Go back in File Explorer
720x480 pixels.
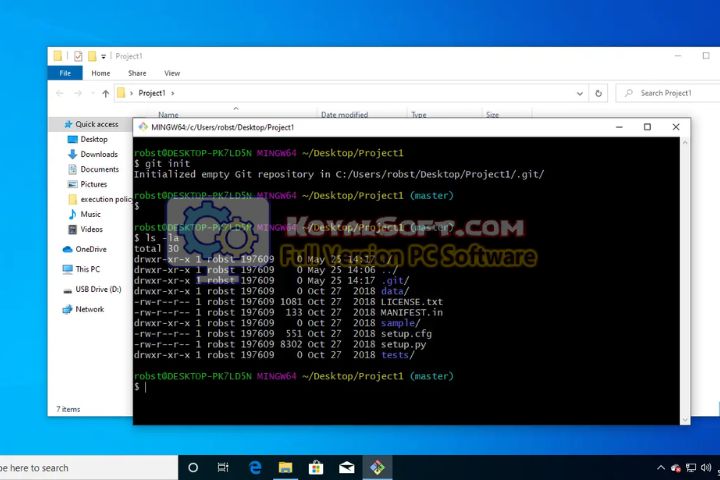click(x=60, y=93)
